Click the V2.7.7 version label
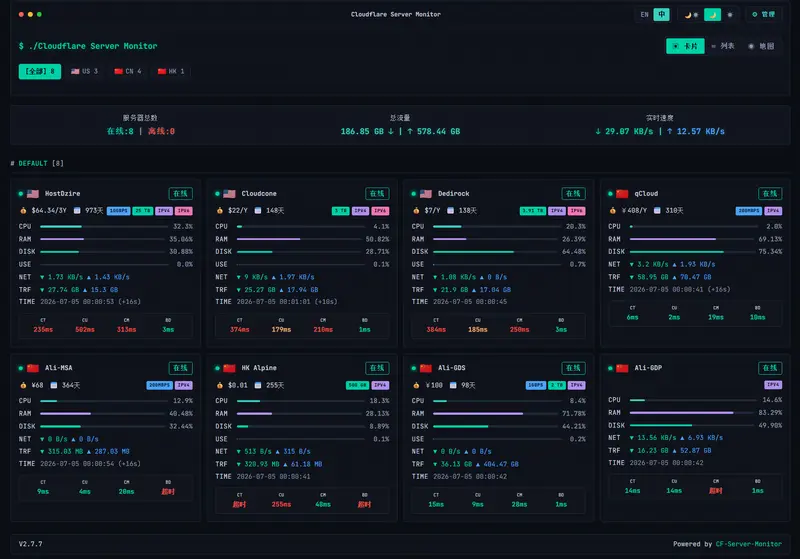Image resolution: width=800 pixels, height=559 pixels. pyautogui.click(x=31, y=544)
